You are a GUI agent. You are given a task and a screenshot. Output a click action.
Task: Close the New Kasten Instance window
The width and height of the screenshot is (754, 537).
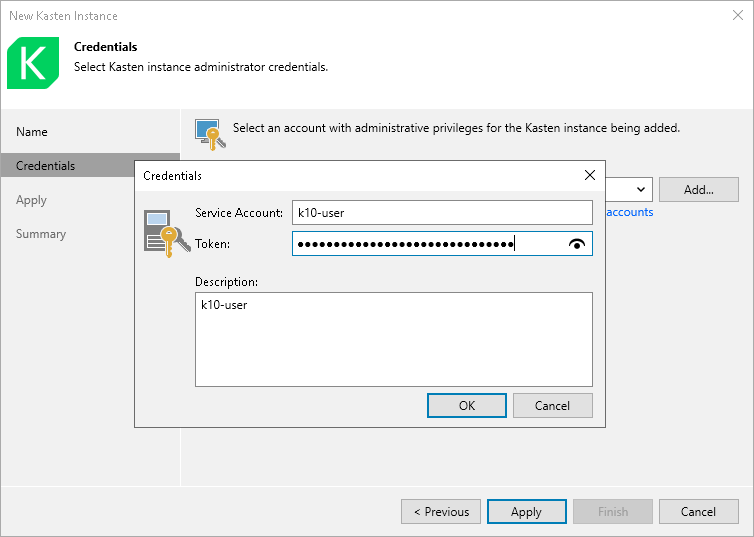[x=738, y=15]
